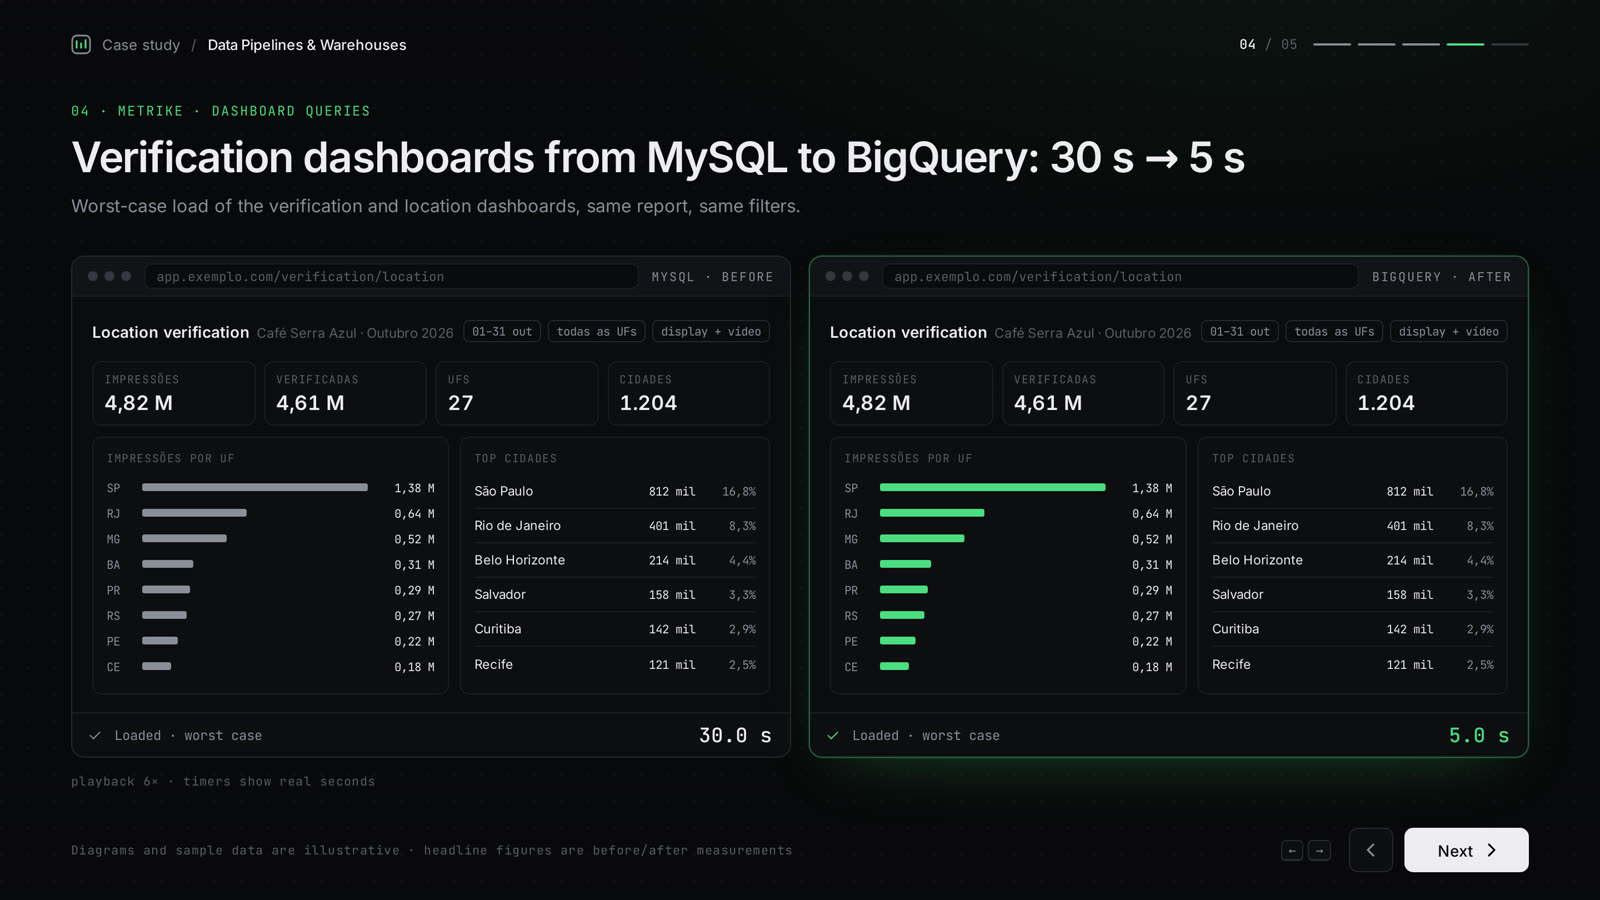
Task: Jump to the fifth progress segment
Action: pos(1510,44)
